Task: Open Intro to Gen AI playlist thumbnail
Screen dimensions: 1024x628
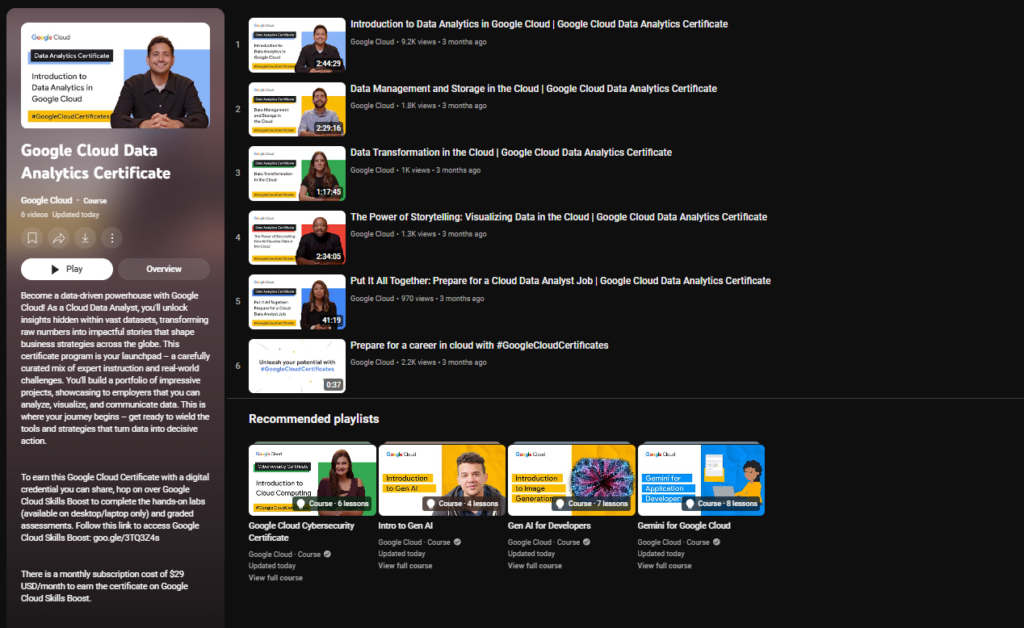Action: [x=442, y=480]
